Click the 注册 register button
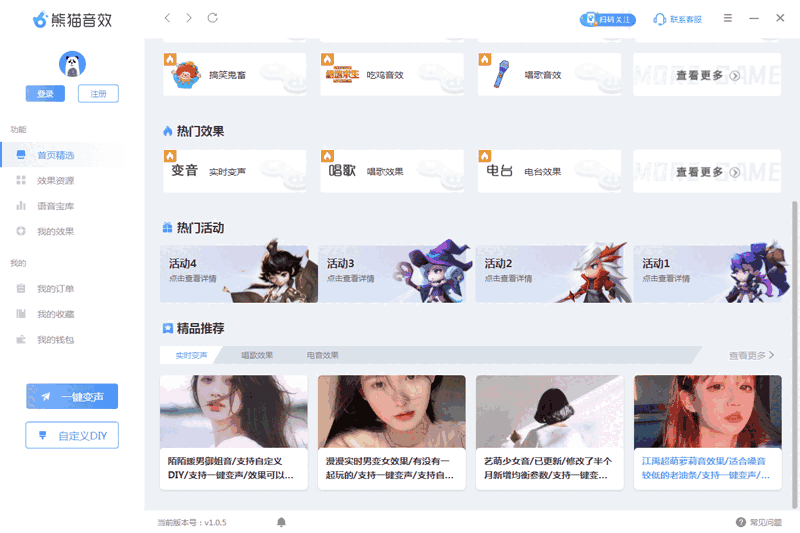This screenshot has height=533, width=800. (98, 94)
